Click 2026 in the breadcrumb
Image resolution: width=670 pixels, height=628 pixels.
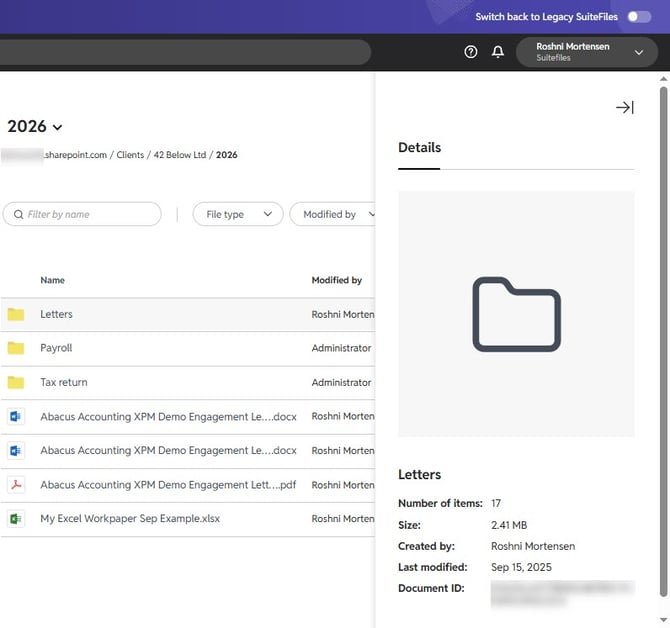(x=226, y=155)
